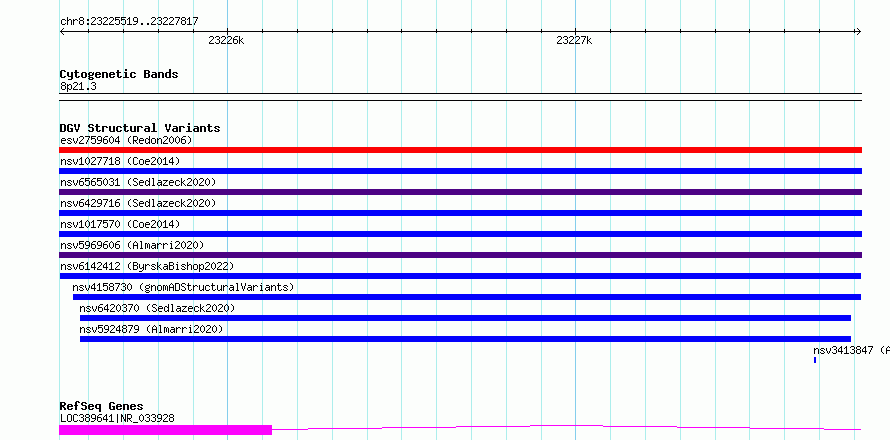Click the chr8:23225519..23227817 coordinates text
The width and height of the screenshot is (890, 440).
pos(129,22)
